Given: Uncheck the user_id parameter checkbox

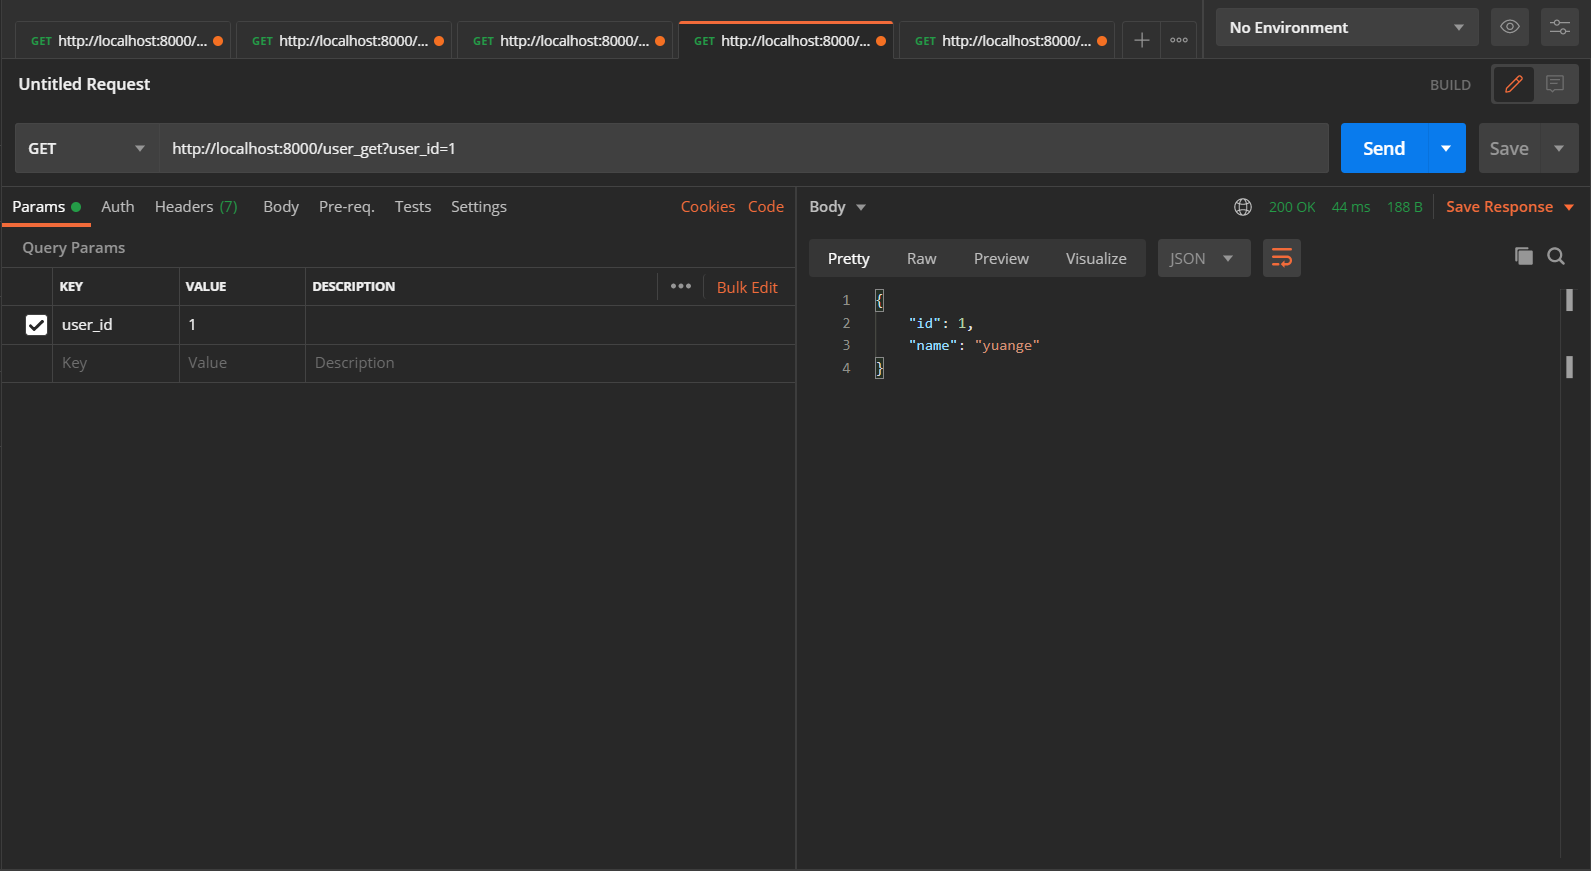Looking at the screenshot, I should tap(36, 325).
